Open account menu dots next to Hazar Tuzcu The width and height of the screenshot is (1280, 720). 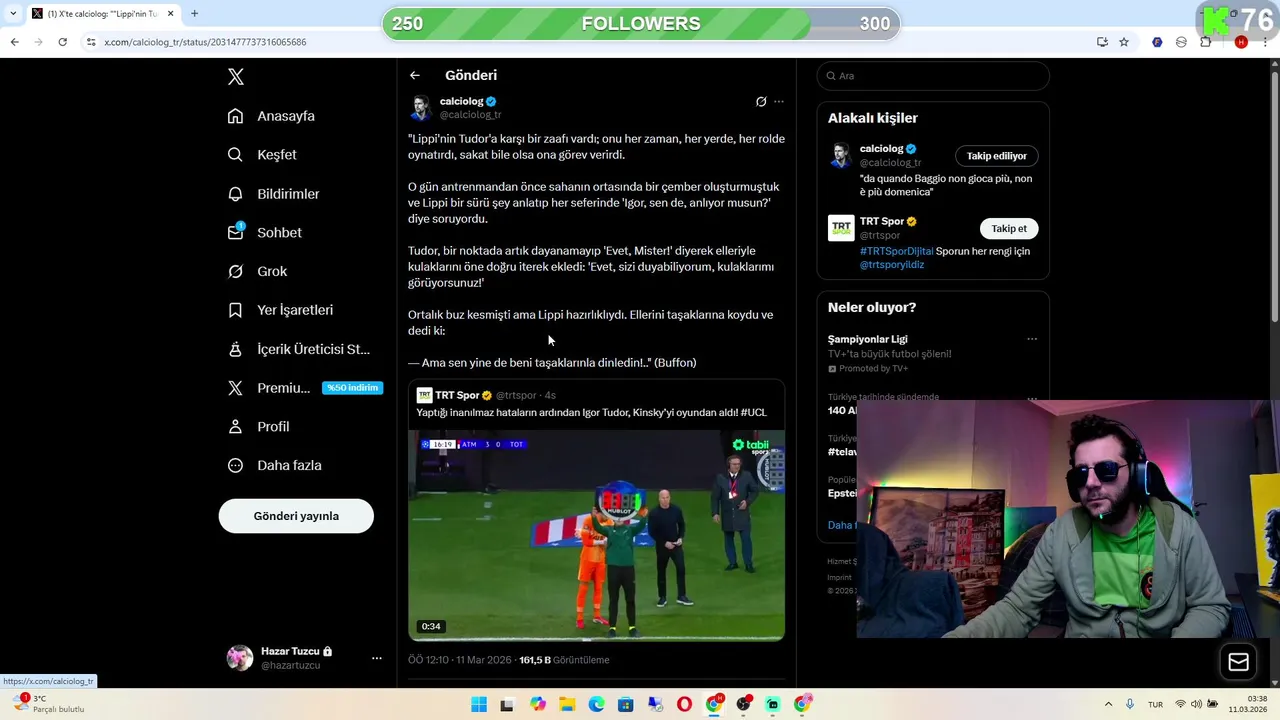(377, 658)
